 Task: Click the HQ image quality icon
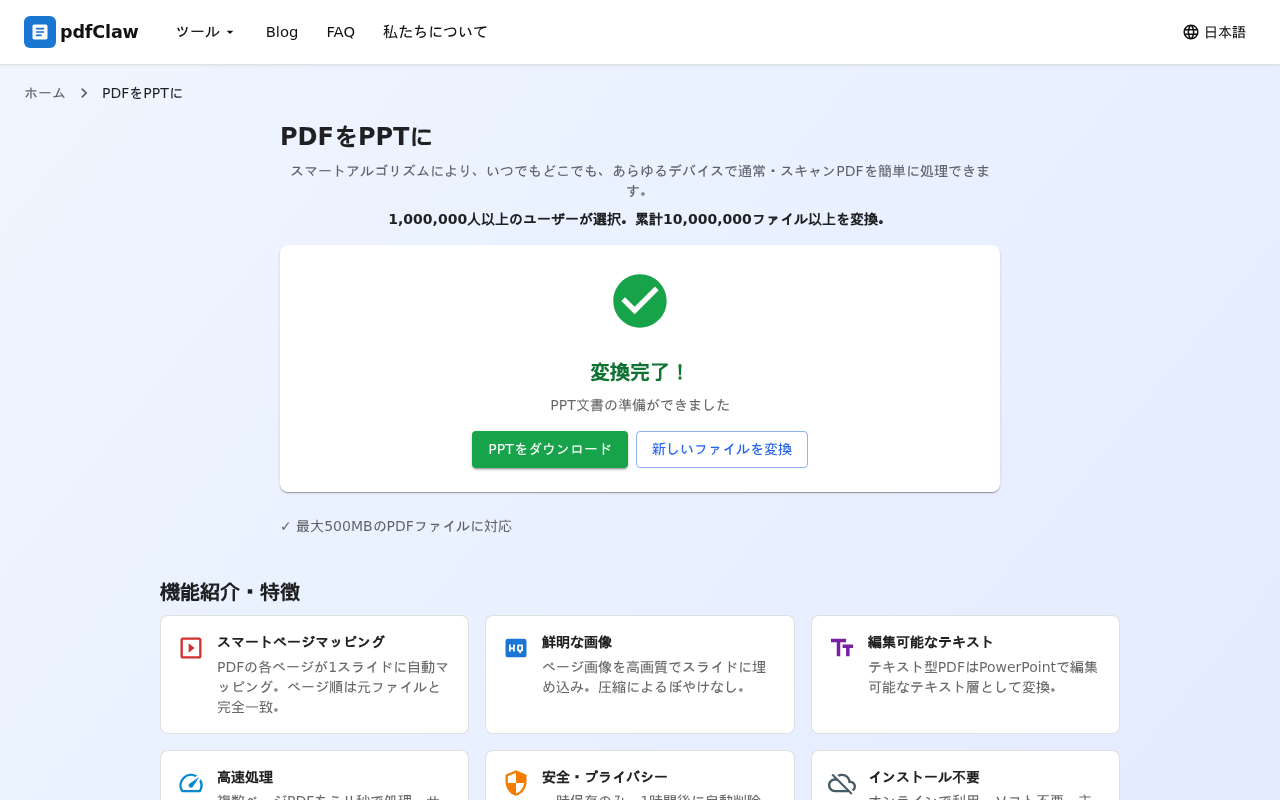[x=516, y=648]
